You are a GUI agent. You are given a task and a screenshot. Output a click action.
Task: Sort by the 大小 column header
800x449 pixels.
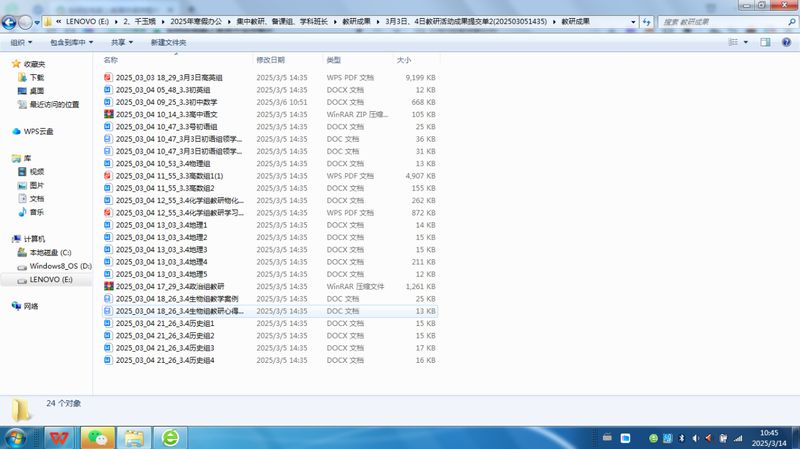click(x=403, y=61)
